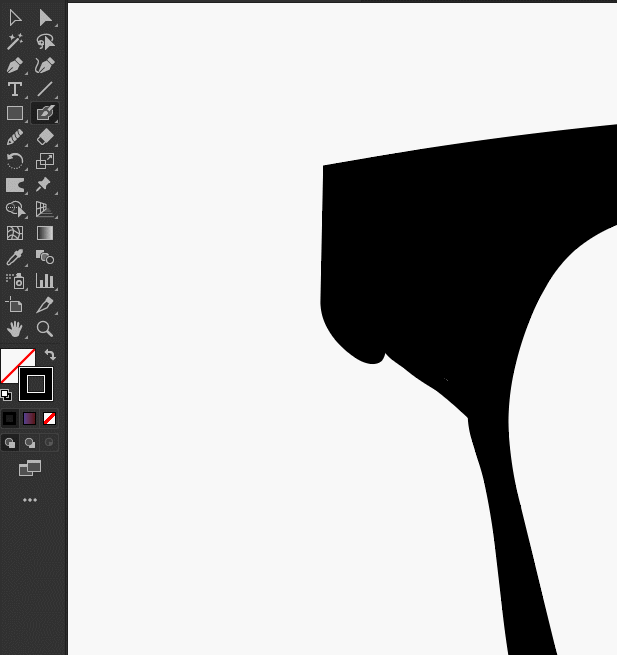Open Edit Toolbar three dots
This screenshot has height=655, width=617.
point(30,500)
